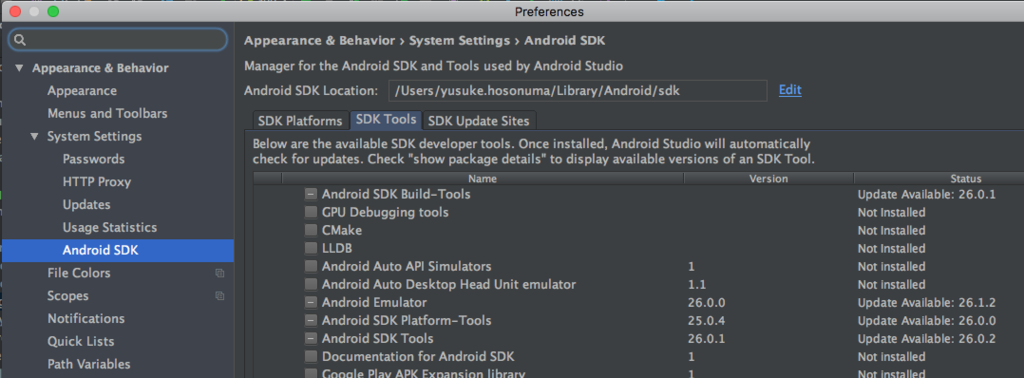Click Desktop Head Unit emulator version 1.1
This screenshot has width=1024, height=378.
(x=697, y=285)
